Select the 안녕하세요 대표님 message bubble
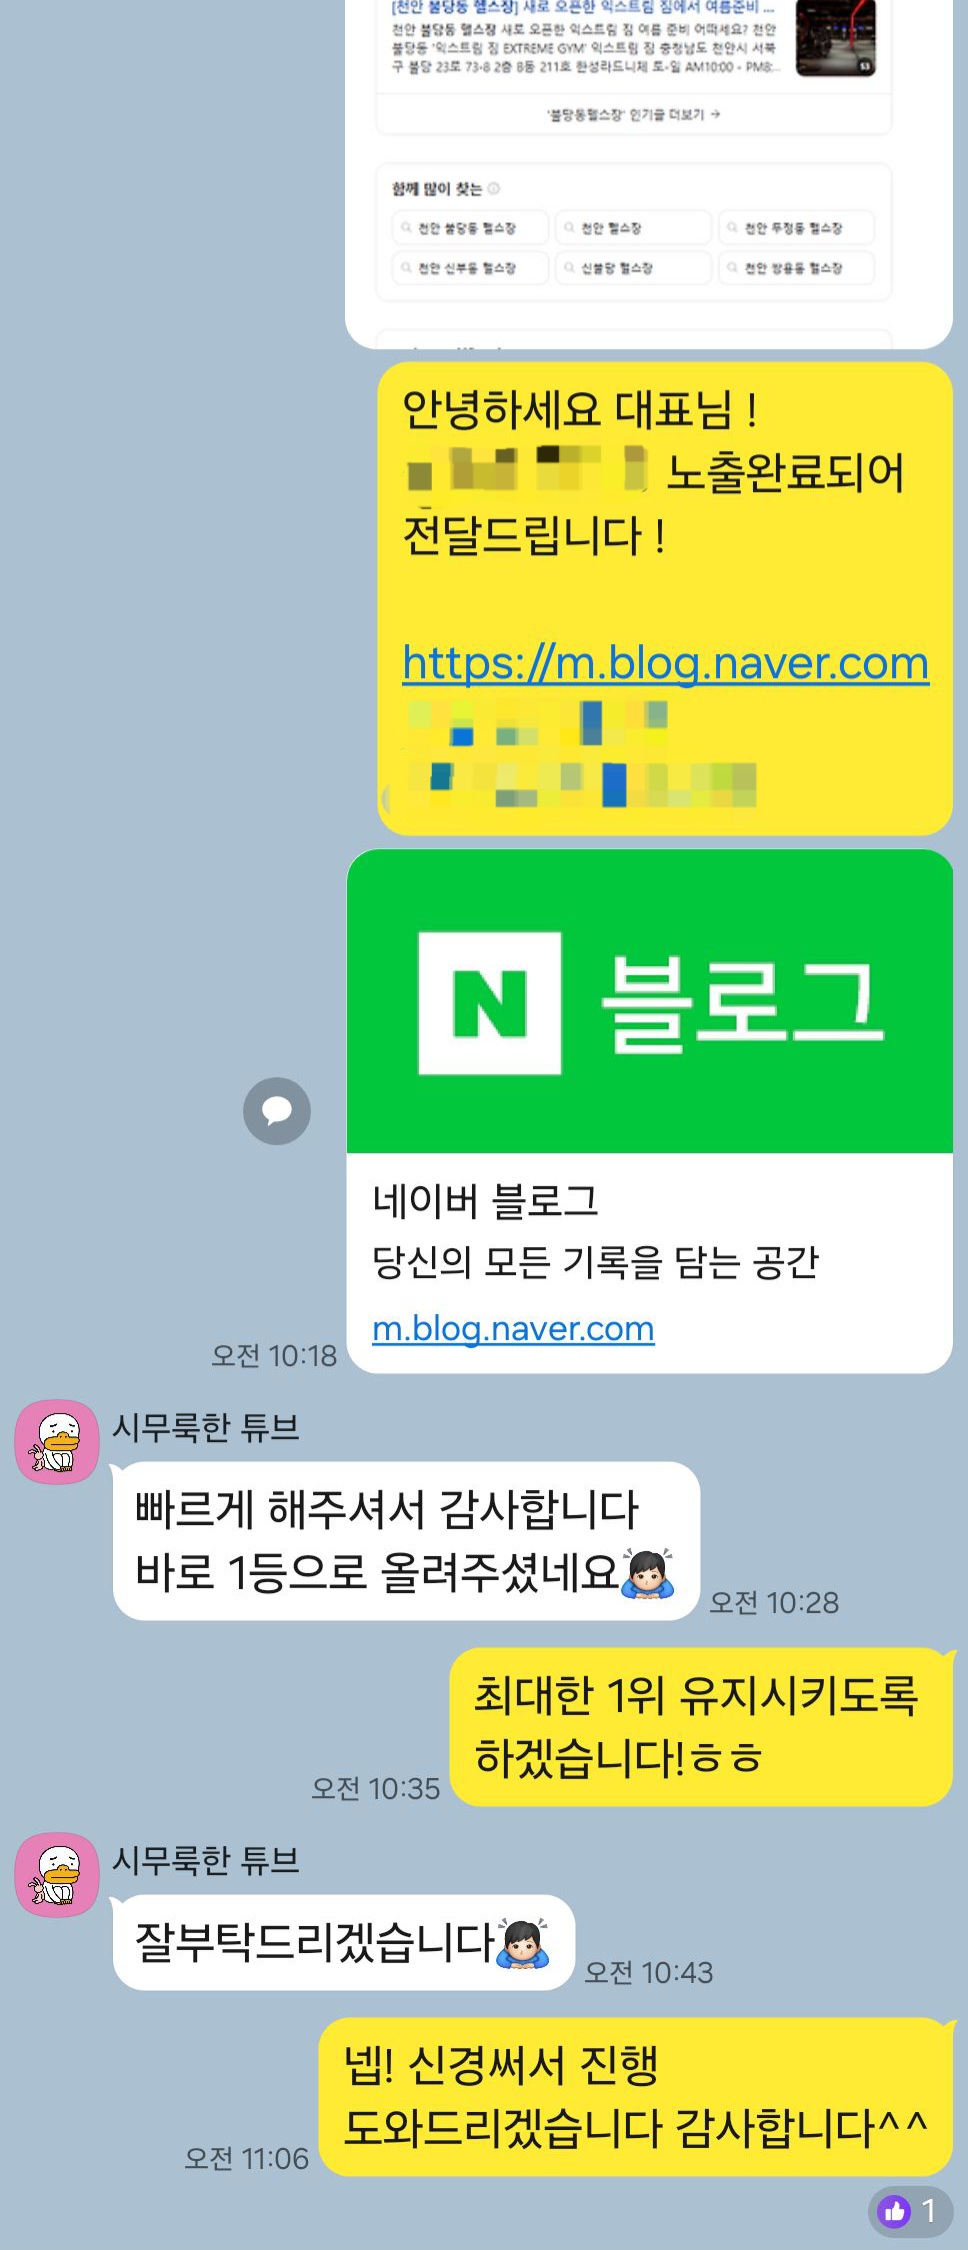Viewport: 968px width, 2250px height. 665,598
